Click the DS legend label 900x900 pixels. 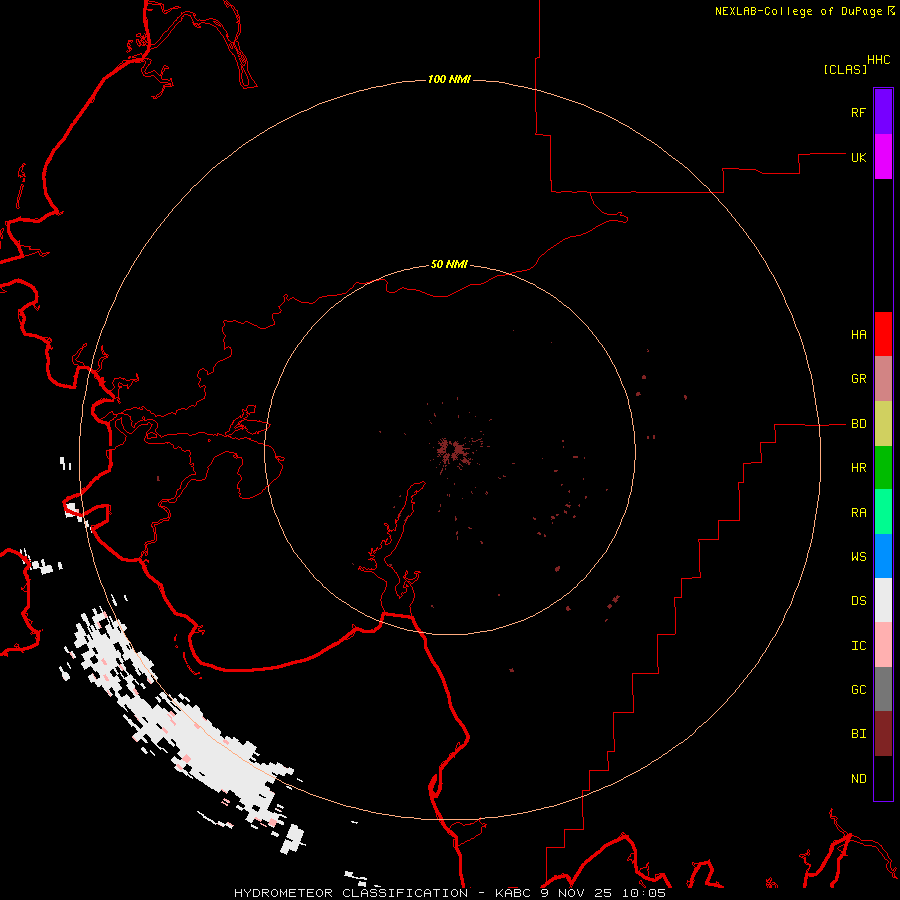pyautogui.click(x=858, y=601)
